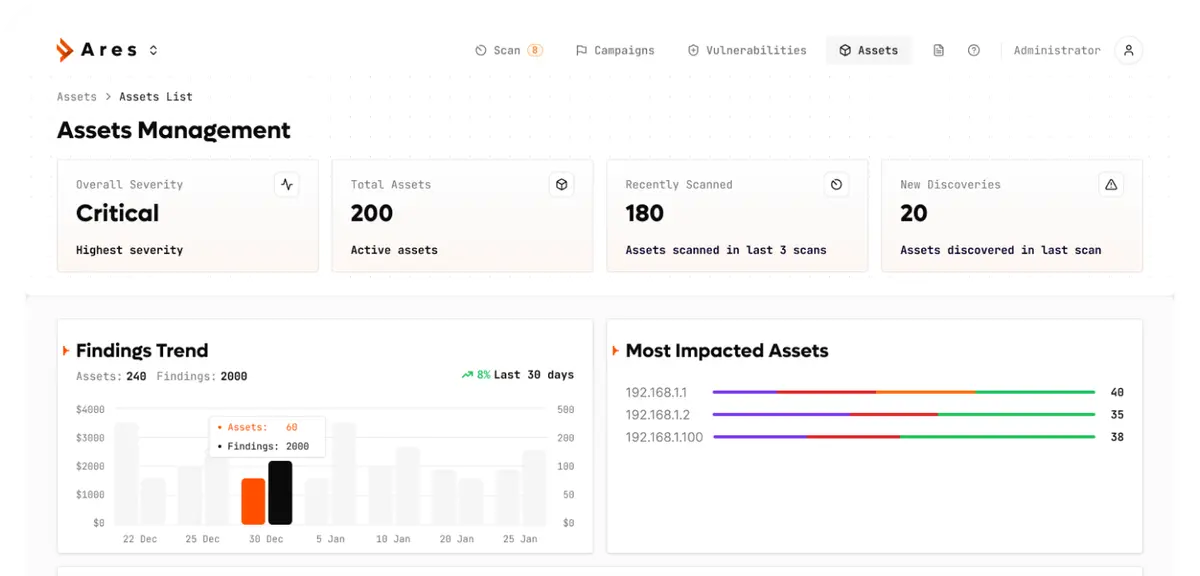Click the New Discoveries alert triangle icon

(1111, 184)
